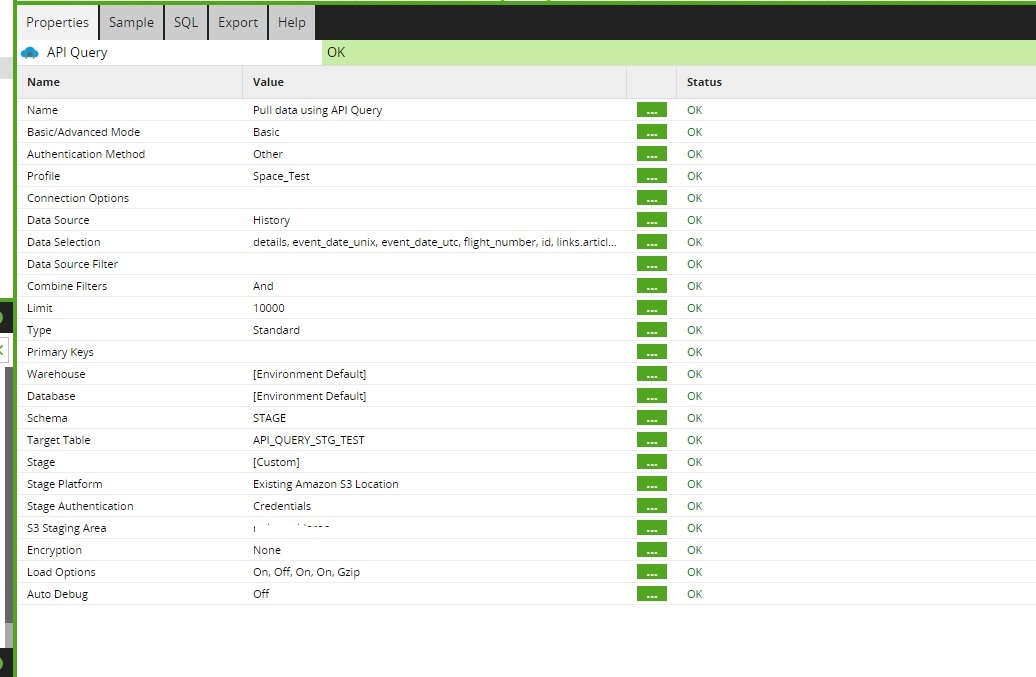The image size is (1036, 677).
Task: Open the editor for the Name property
Action: point(651,110)
